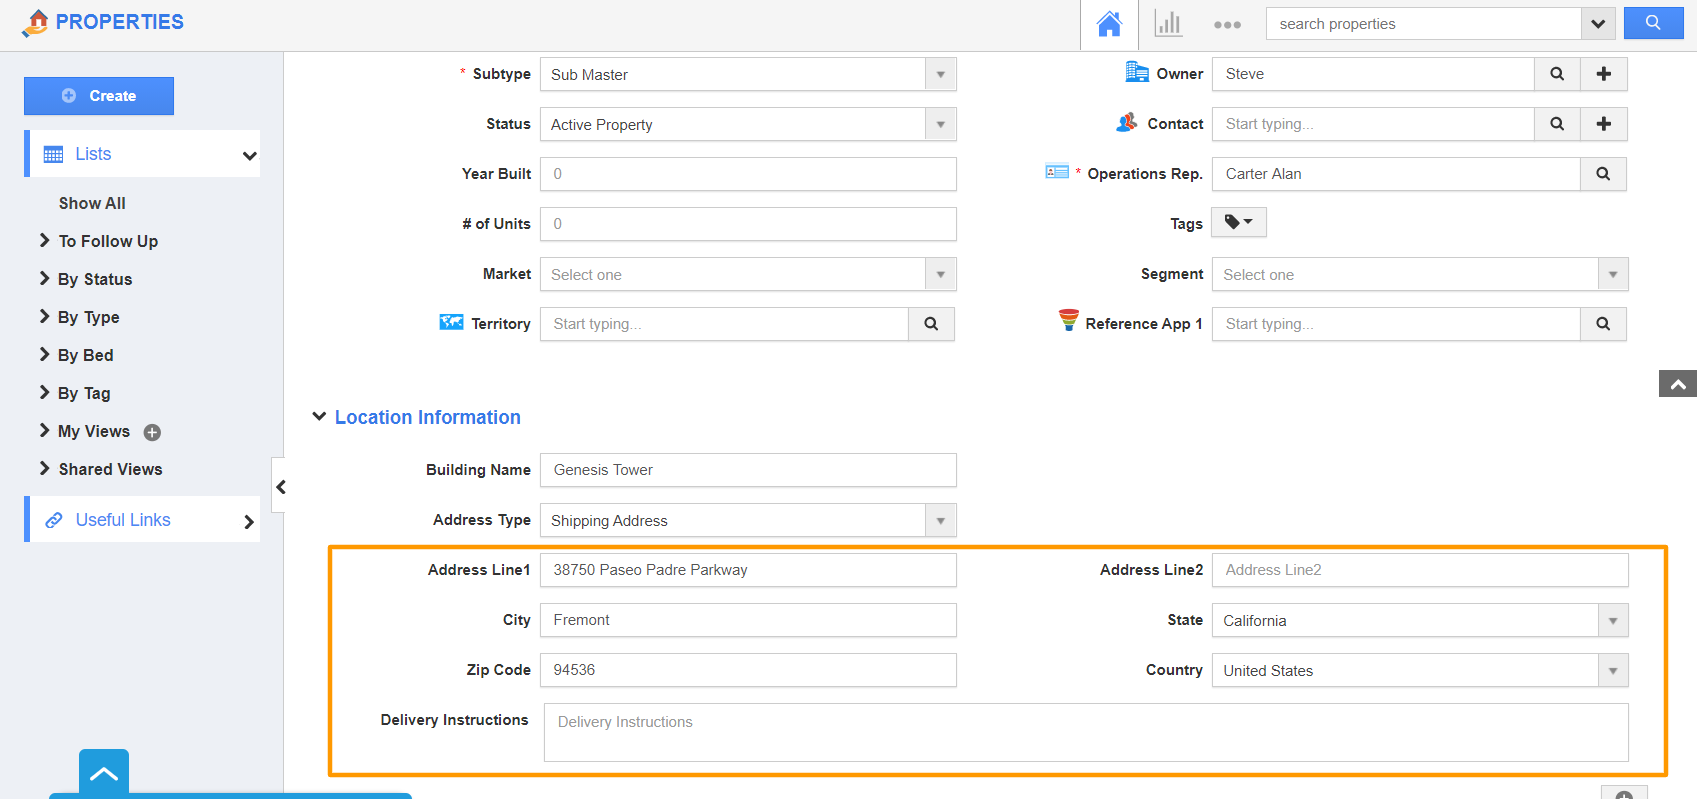Click the three-dots more options icon
Screen dimensions: 1697x799
point(1227,25)
